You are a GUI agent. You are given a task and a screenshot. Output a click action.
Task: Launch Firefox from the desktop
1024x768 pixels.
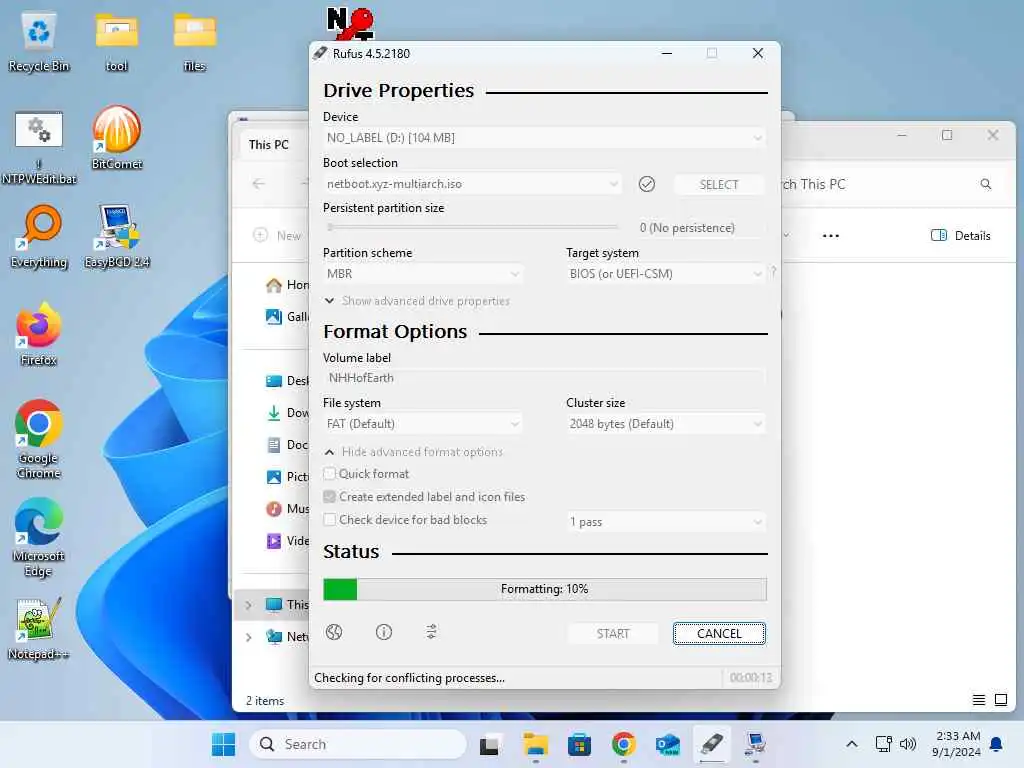pos(39,335)
